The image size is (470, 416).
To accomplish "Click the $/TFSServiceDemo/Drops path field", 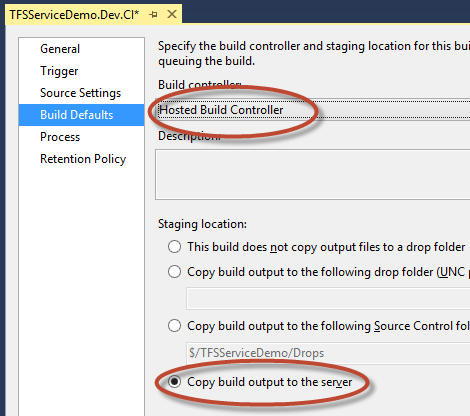I will tap(328, 353).
